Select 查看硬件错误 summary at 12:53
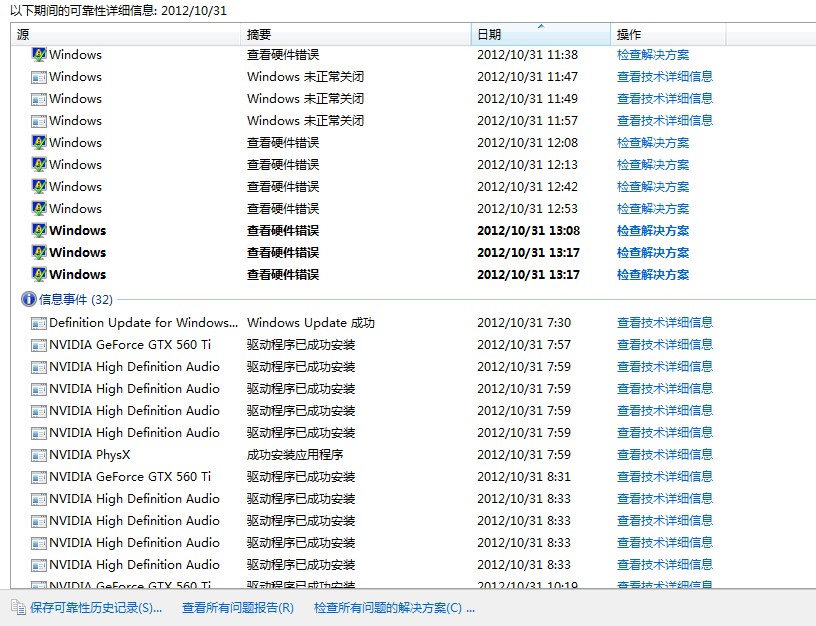The height and width of the screenshot is (626, 816). coord(283,208)
